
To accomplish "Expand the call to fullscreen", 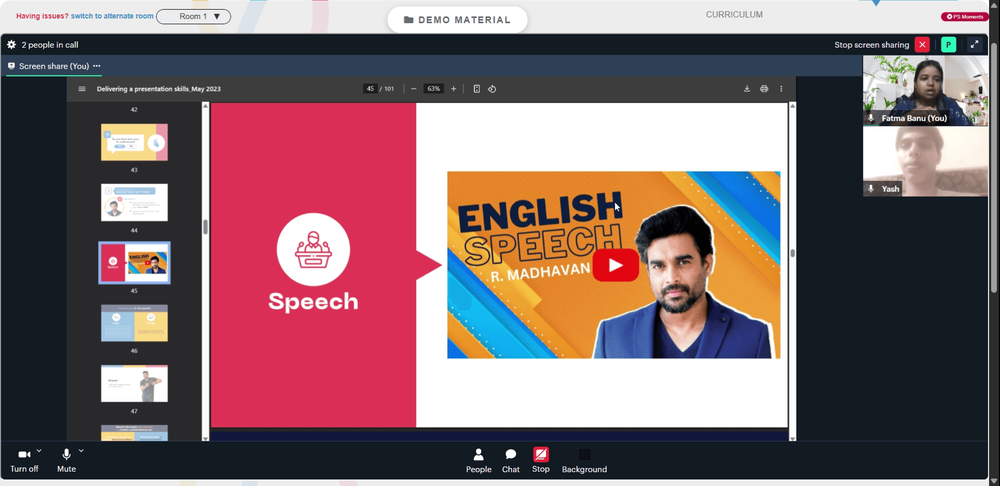I will (x=974, y=45).
